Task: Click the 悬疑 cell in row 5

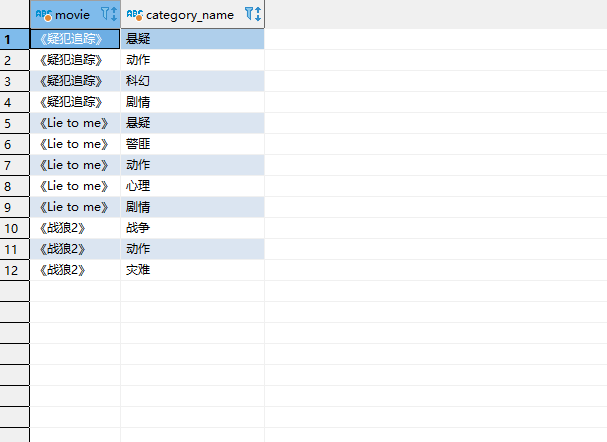Action: pyautogui.click(x=192, y=123)
